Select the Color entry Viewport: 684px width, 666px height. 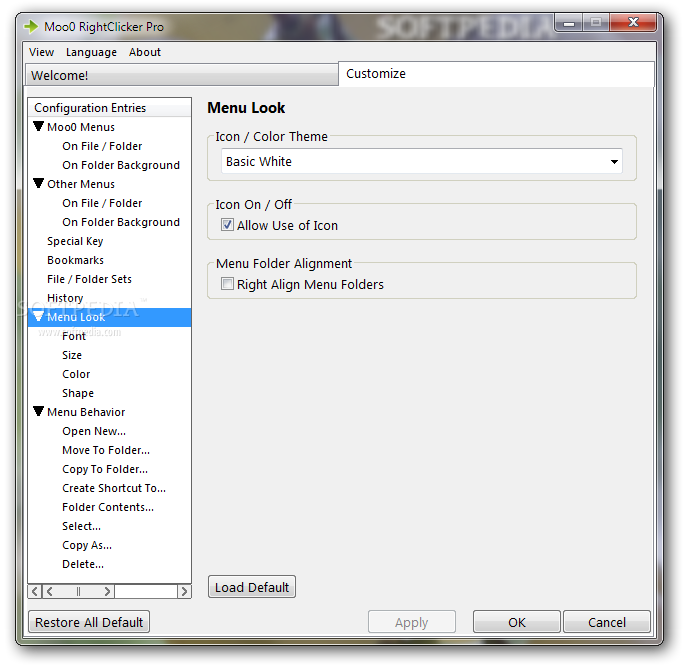click(76, 374)
